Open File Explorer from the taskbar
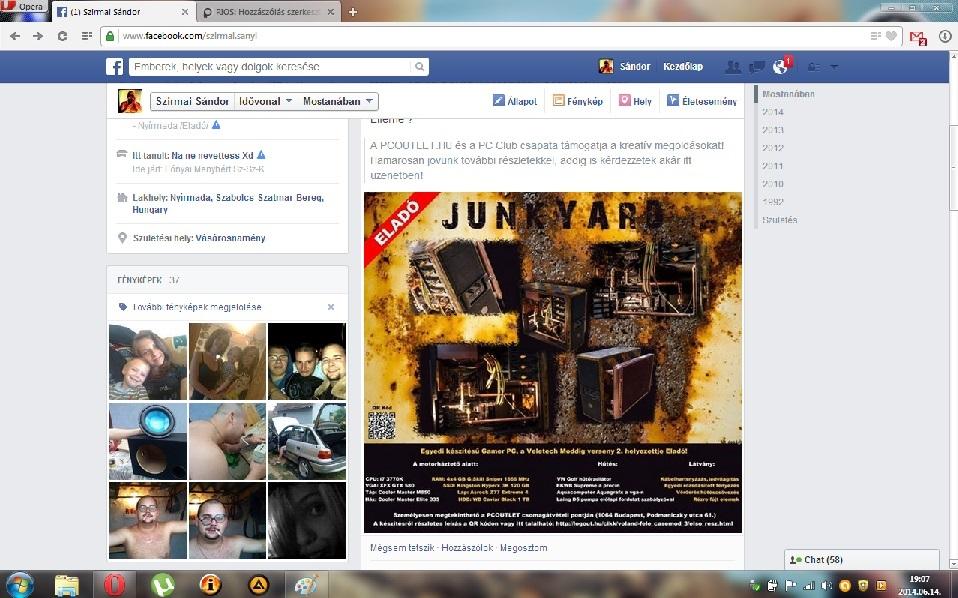 [67, 585]
